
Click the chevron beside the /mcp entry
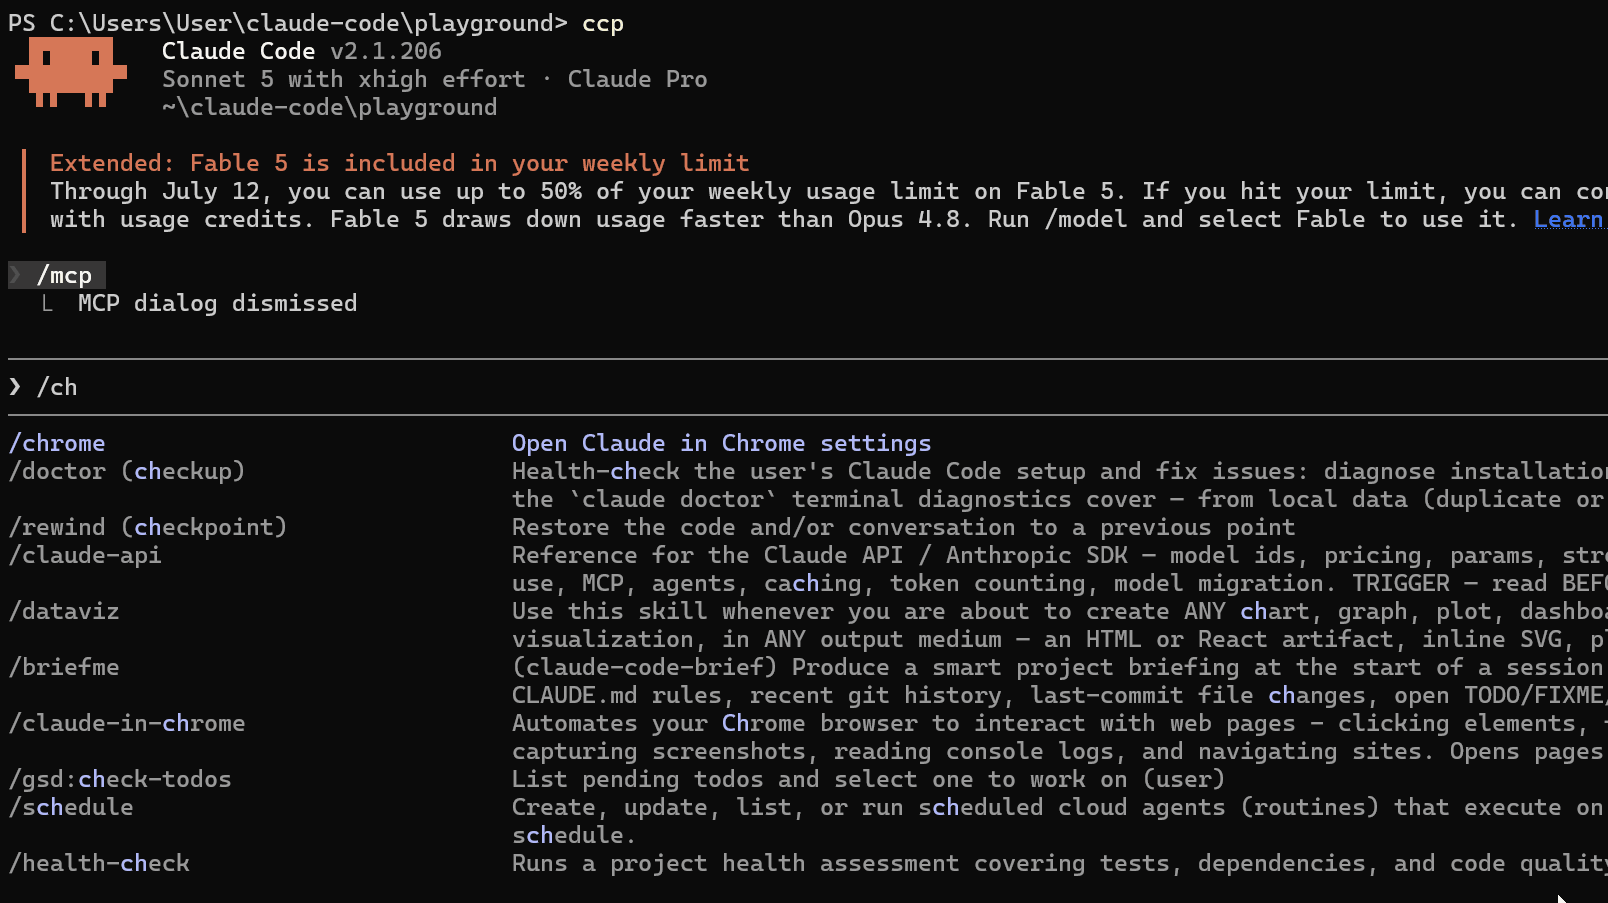(15, 275)
